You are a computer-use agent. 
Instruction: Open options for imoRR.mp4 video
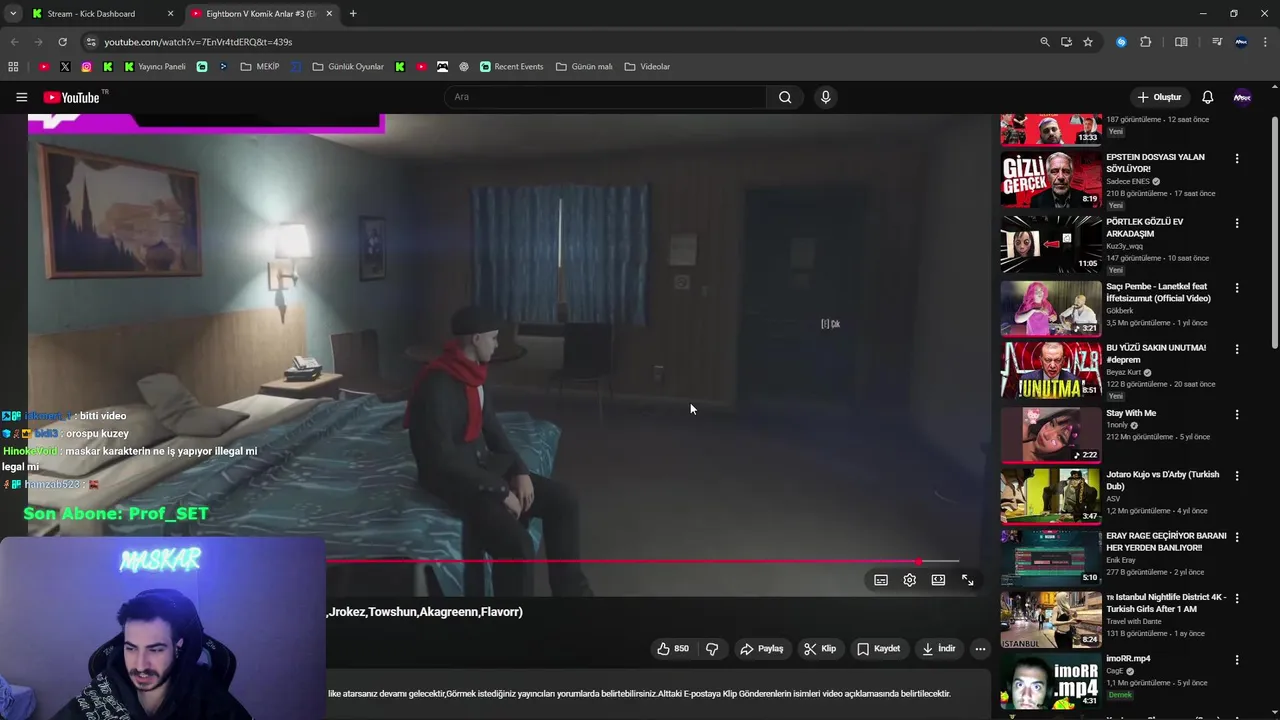1237,660
